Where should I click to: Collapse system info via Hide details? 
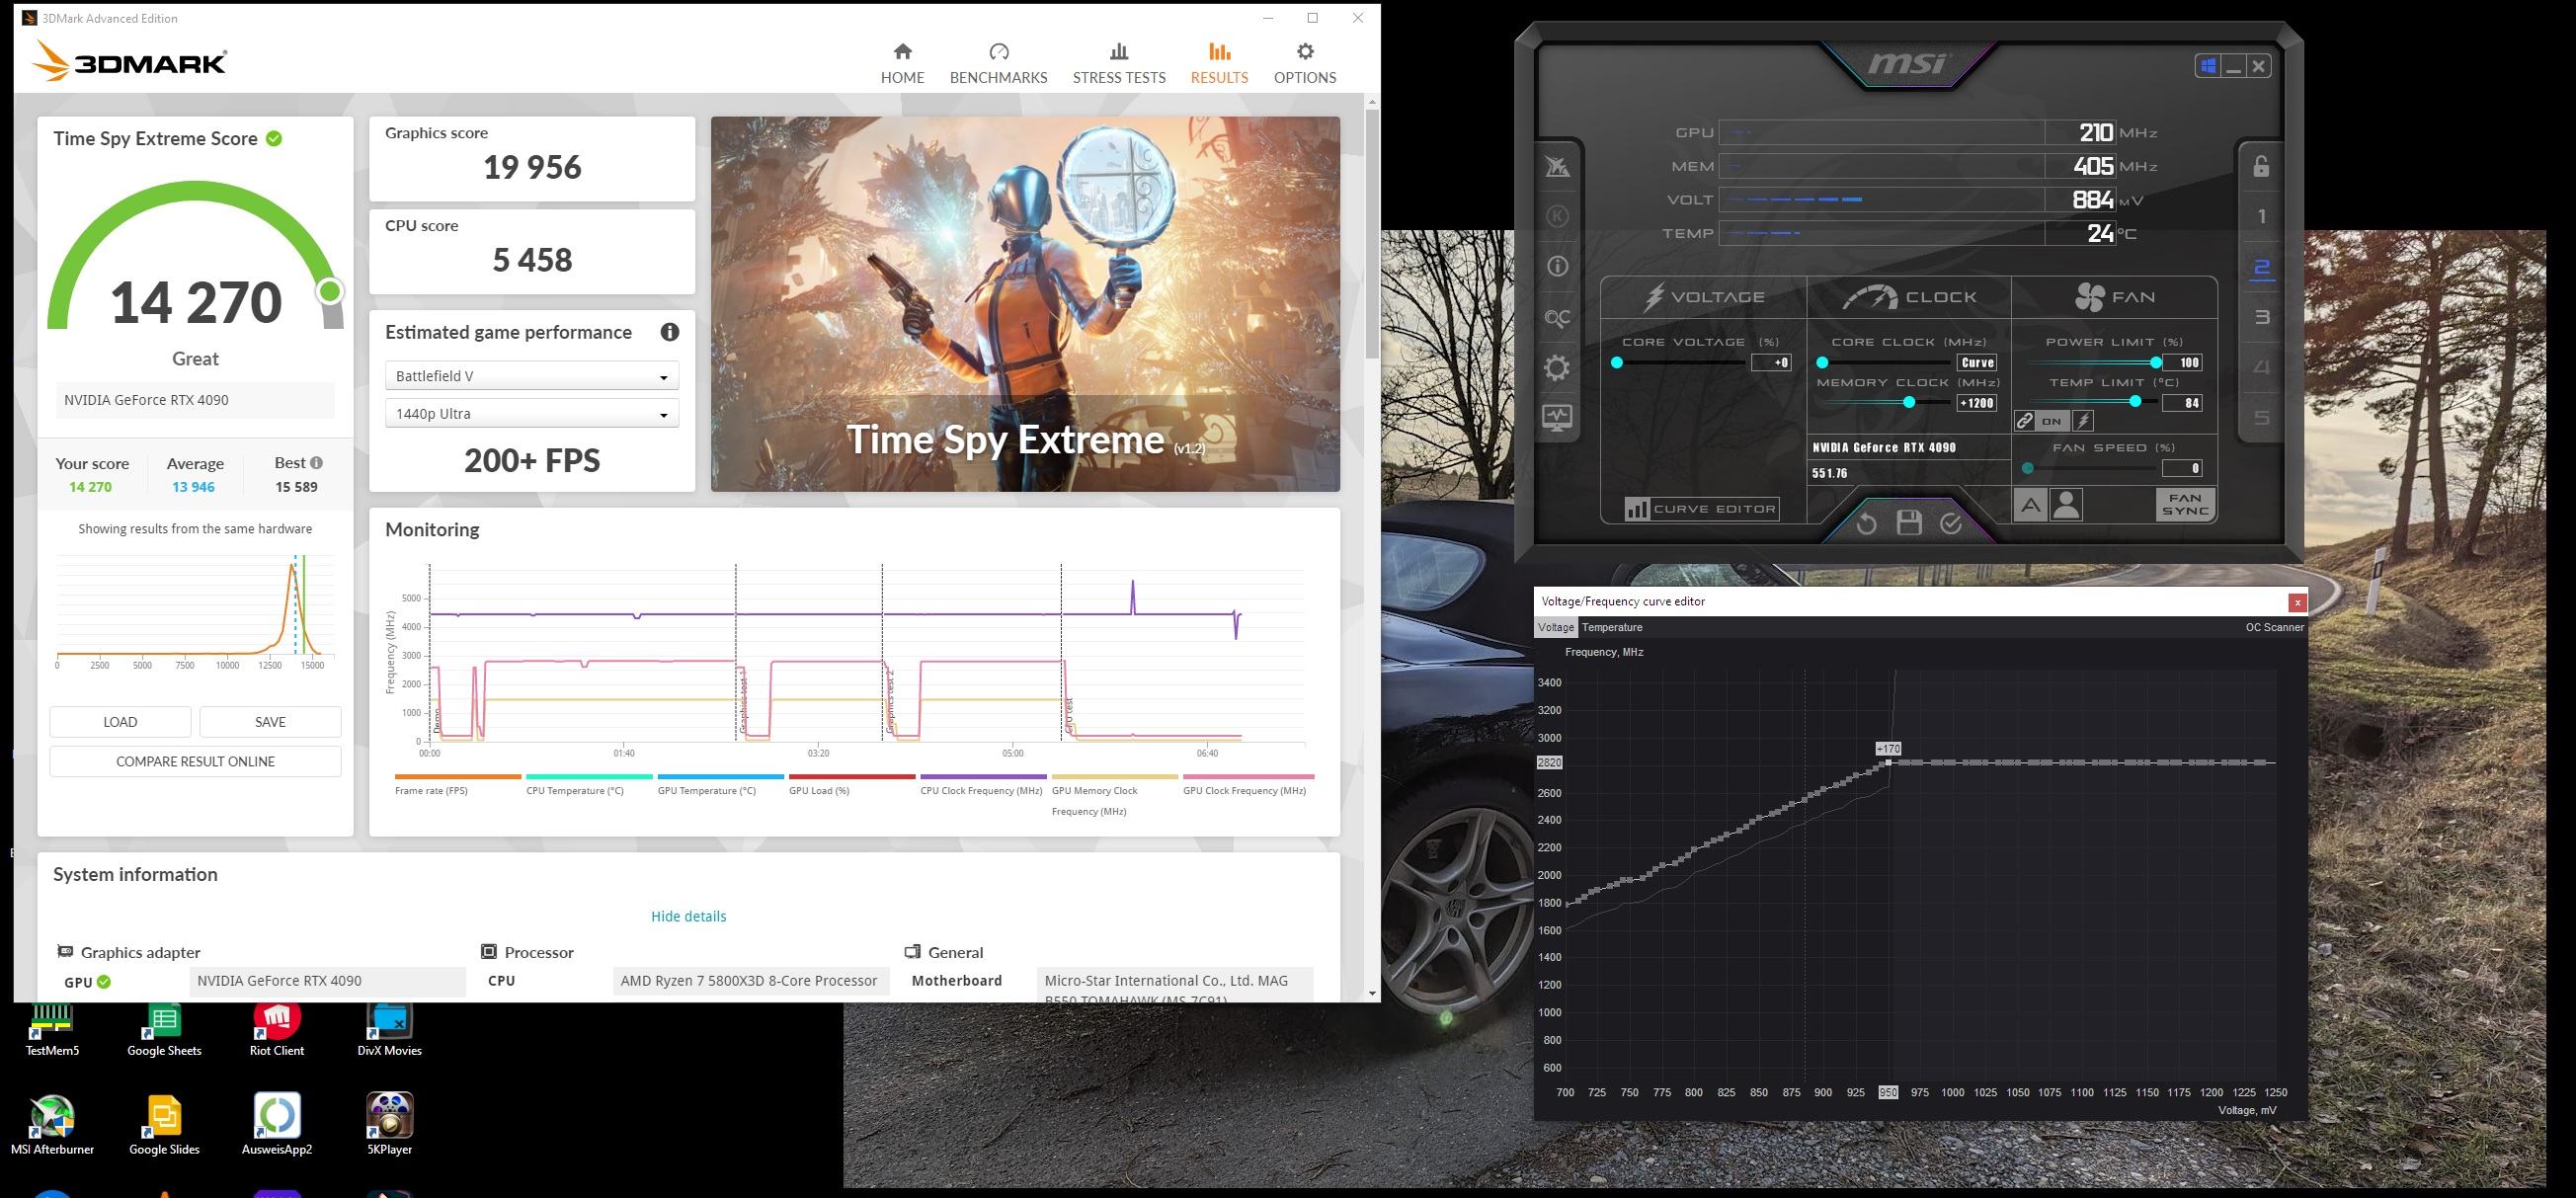click(688, 916)
